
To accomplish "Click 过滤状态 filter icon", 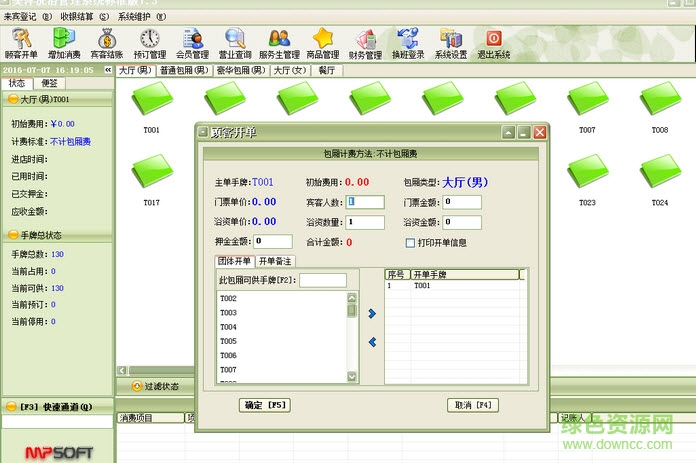I will [137, 386].
